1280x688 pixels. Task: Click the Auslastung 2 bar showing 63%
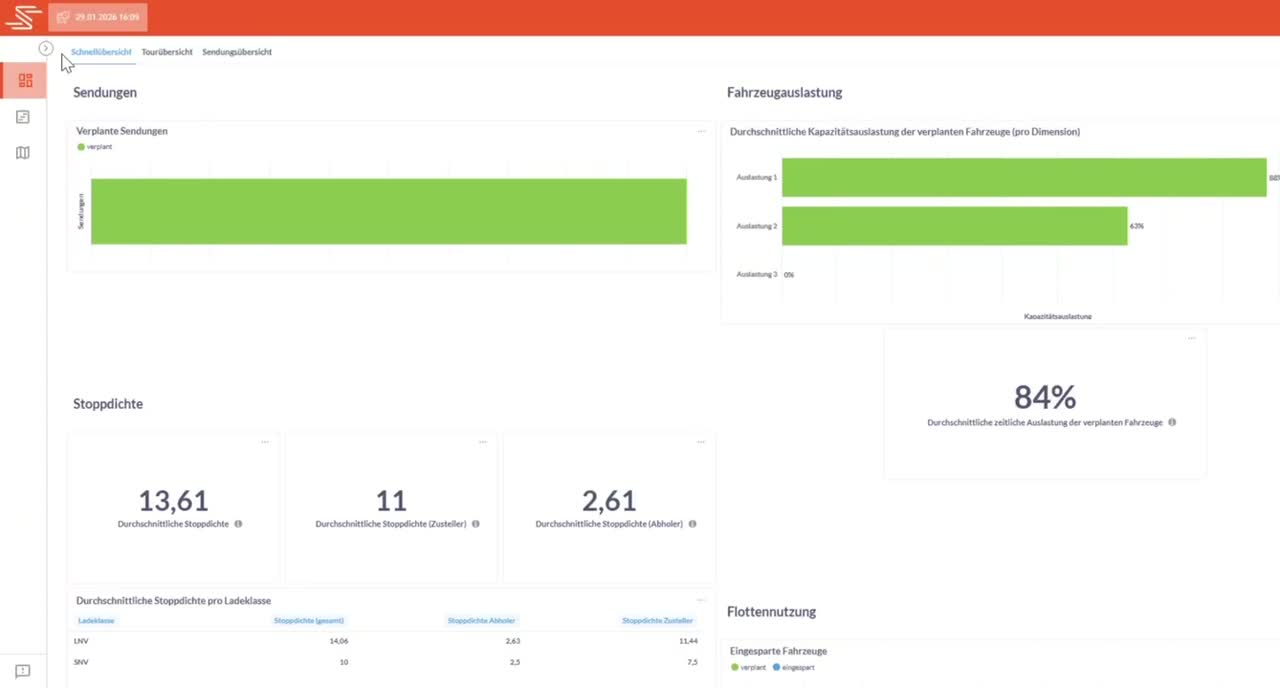954,226
